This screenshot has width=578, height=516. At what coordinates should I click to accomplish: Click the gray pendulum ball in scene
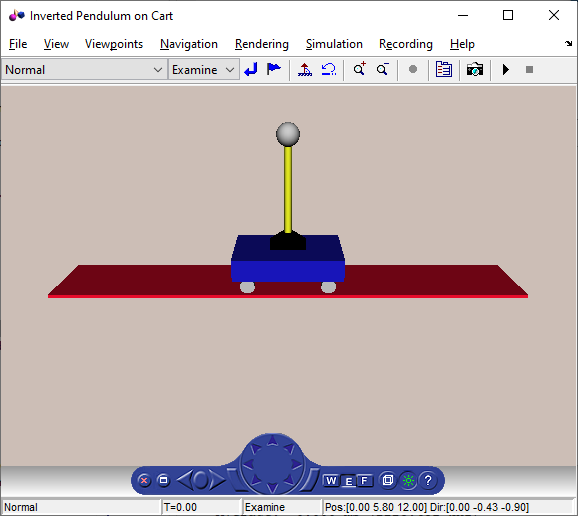[x=288, y=134]
